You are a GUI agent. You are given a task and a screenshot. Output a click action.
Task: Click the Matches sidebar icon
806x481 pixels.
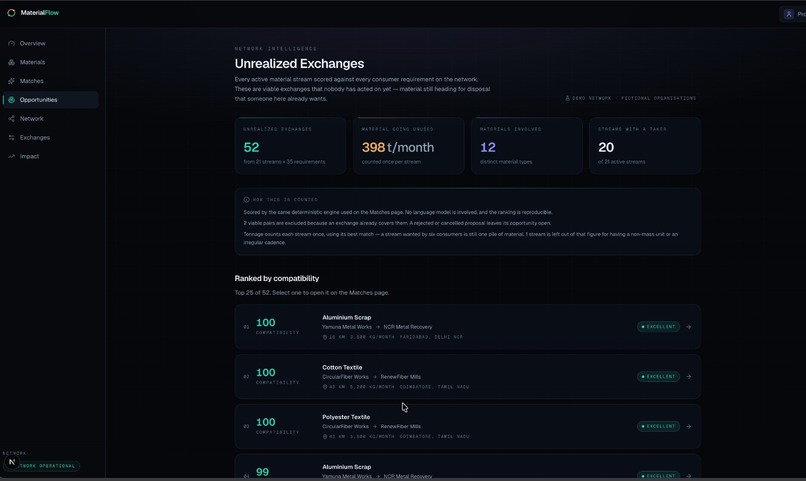(x=11, y=81)
